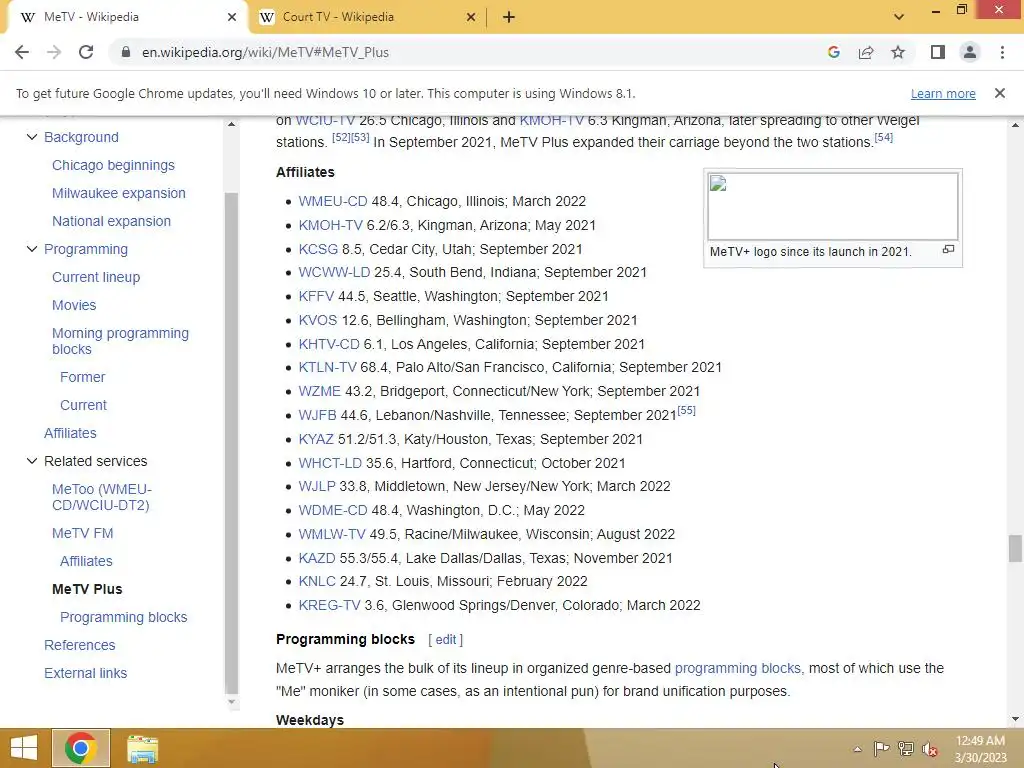Open Chrome's three-dot menu
Image resolution: width=1024 pixels, height=768 pixels.
pos(1002,52)
